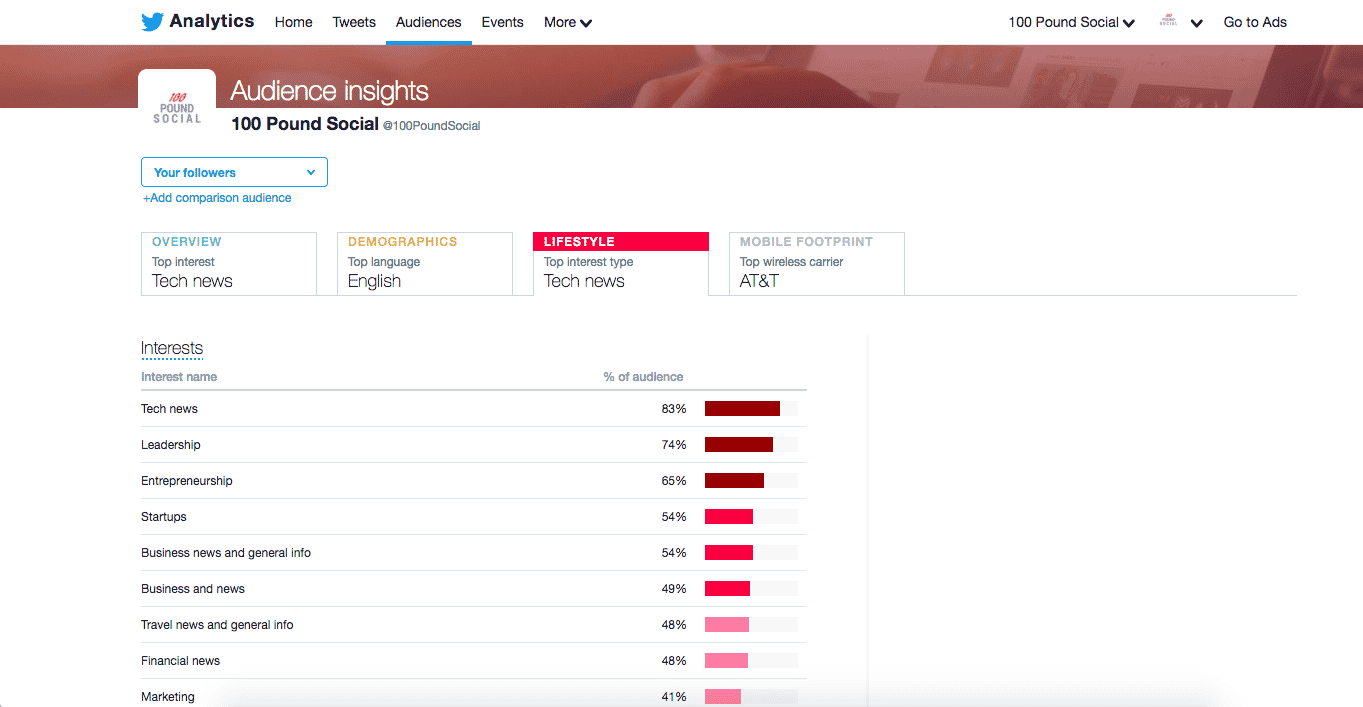Open the Home page
Screen dimensions: 1363x707
[x=293, y=22]
